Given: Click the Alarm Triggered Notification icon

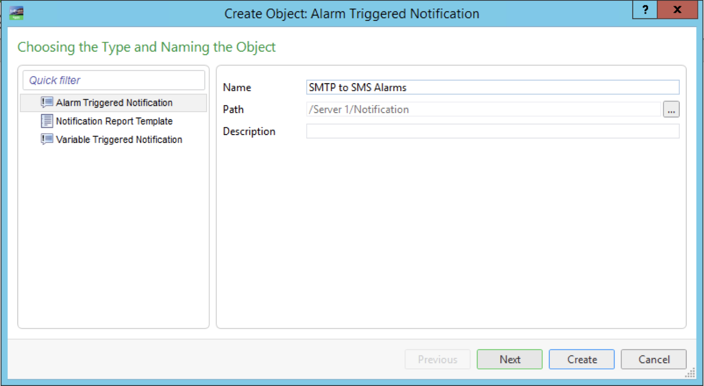Looking at the screenshot, I should tap(47, 103).
